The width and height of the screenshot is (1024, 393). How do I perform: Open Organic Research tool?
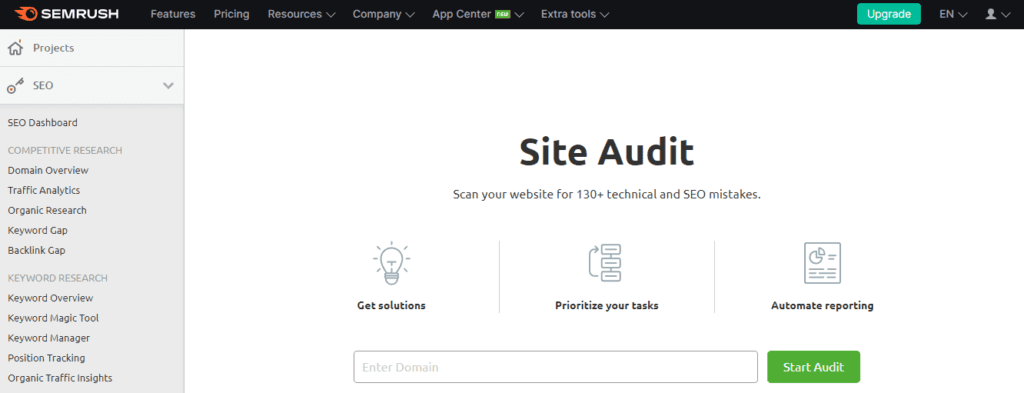point(47,210)
